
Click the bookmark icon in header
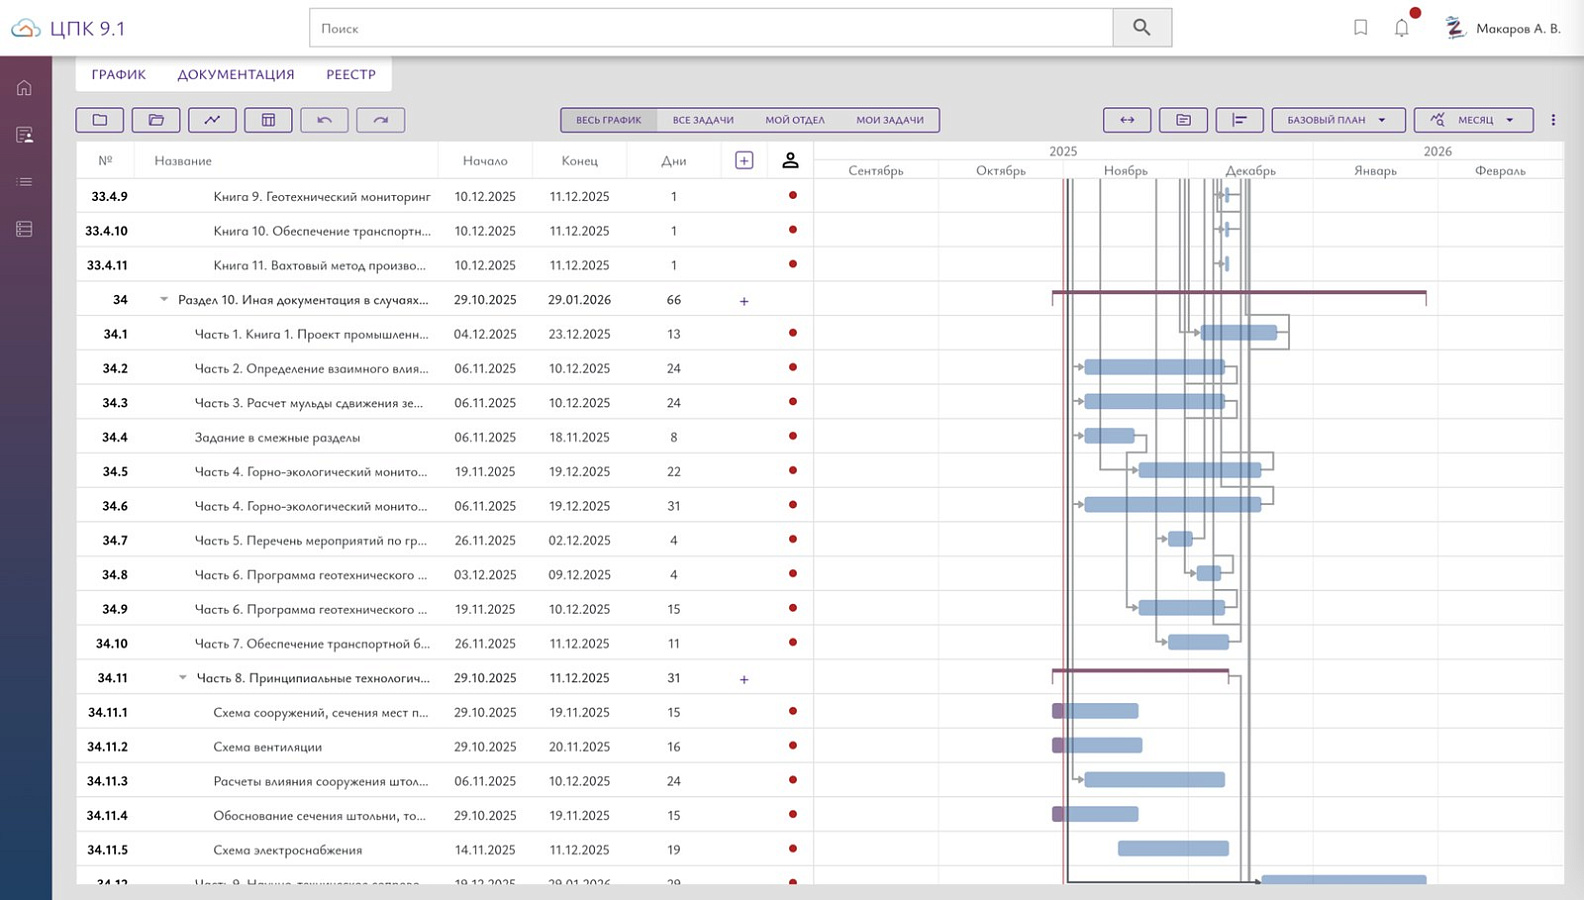pos(1361,28)
